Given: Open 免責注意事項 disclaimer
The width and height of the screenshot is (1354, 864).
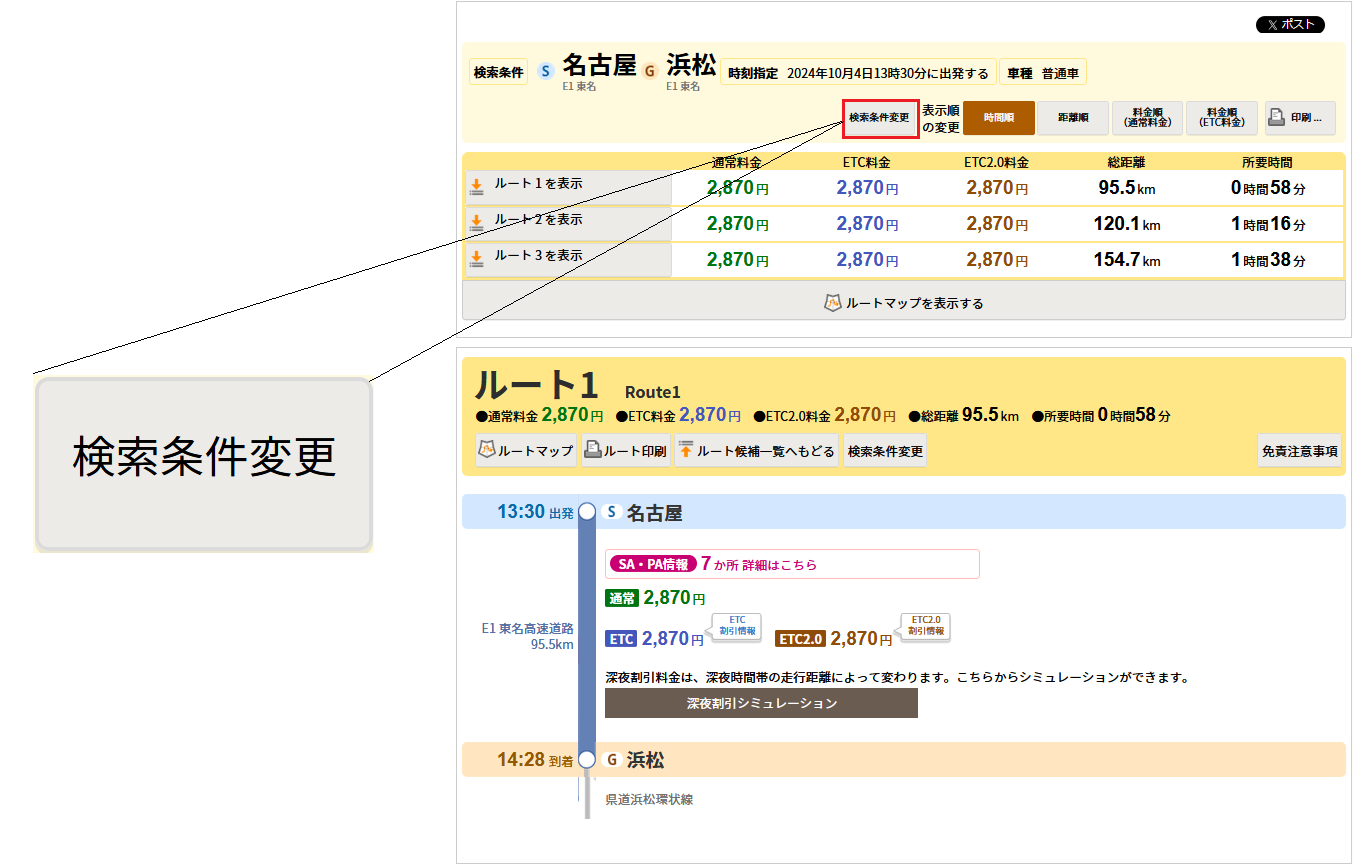Looking at the screenshot, I should [1299, 451].
